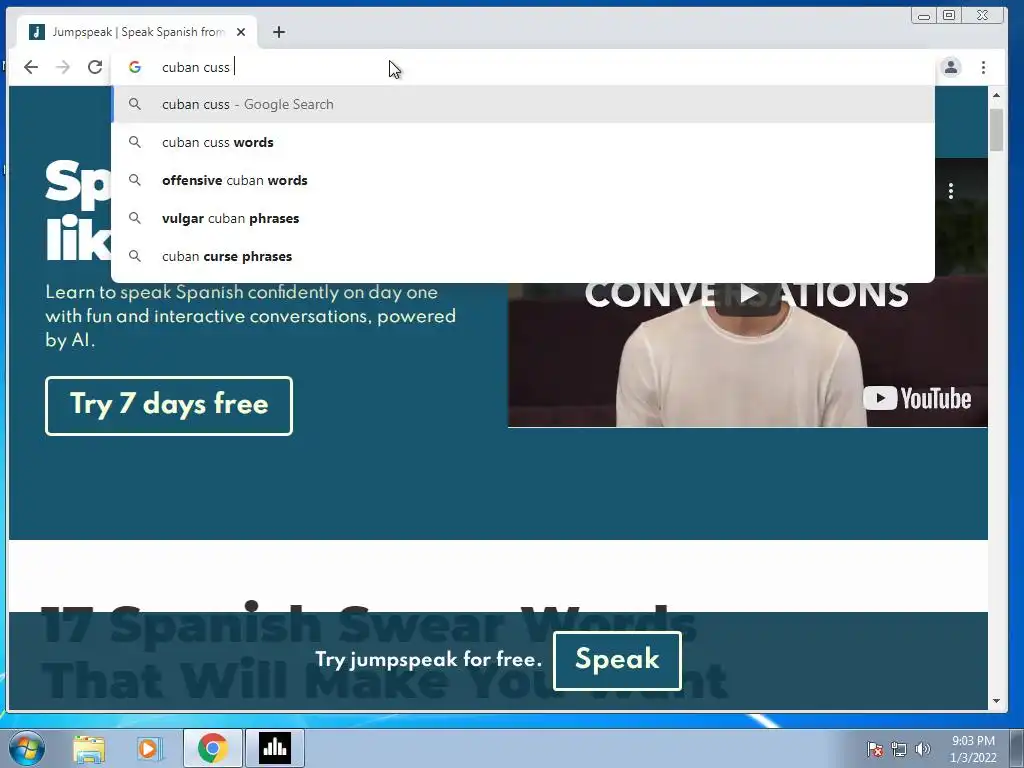Open the Chrome profile avatar
Image resolution: width=1024 pixels, height=768 pixels.
951,67
